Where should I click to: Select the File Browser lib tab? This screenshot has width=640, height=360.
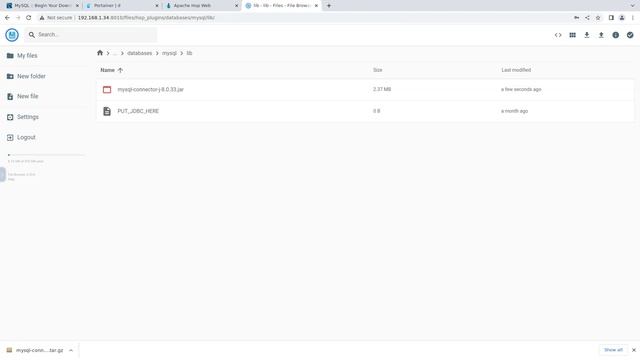(281, 6)
